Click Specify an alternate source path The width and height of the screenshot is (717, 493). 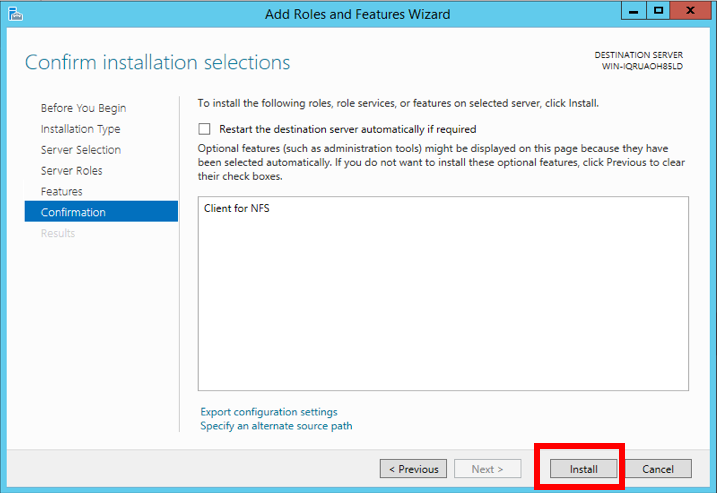click(x=276, y=426)
